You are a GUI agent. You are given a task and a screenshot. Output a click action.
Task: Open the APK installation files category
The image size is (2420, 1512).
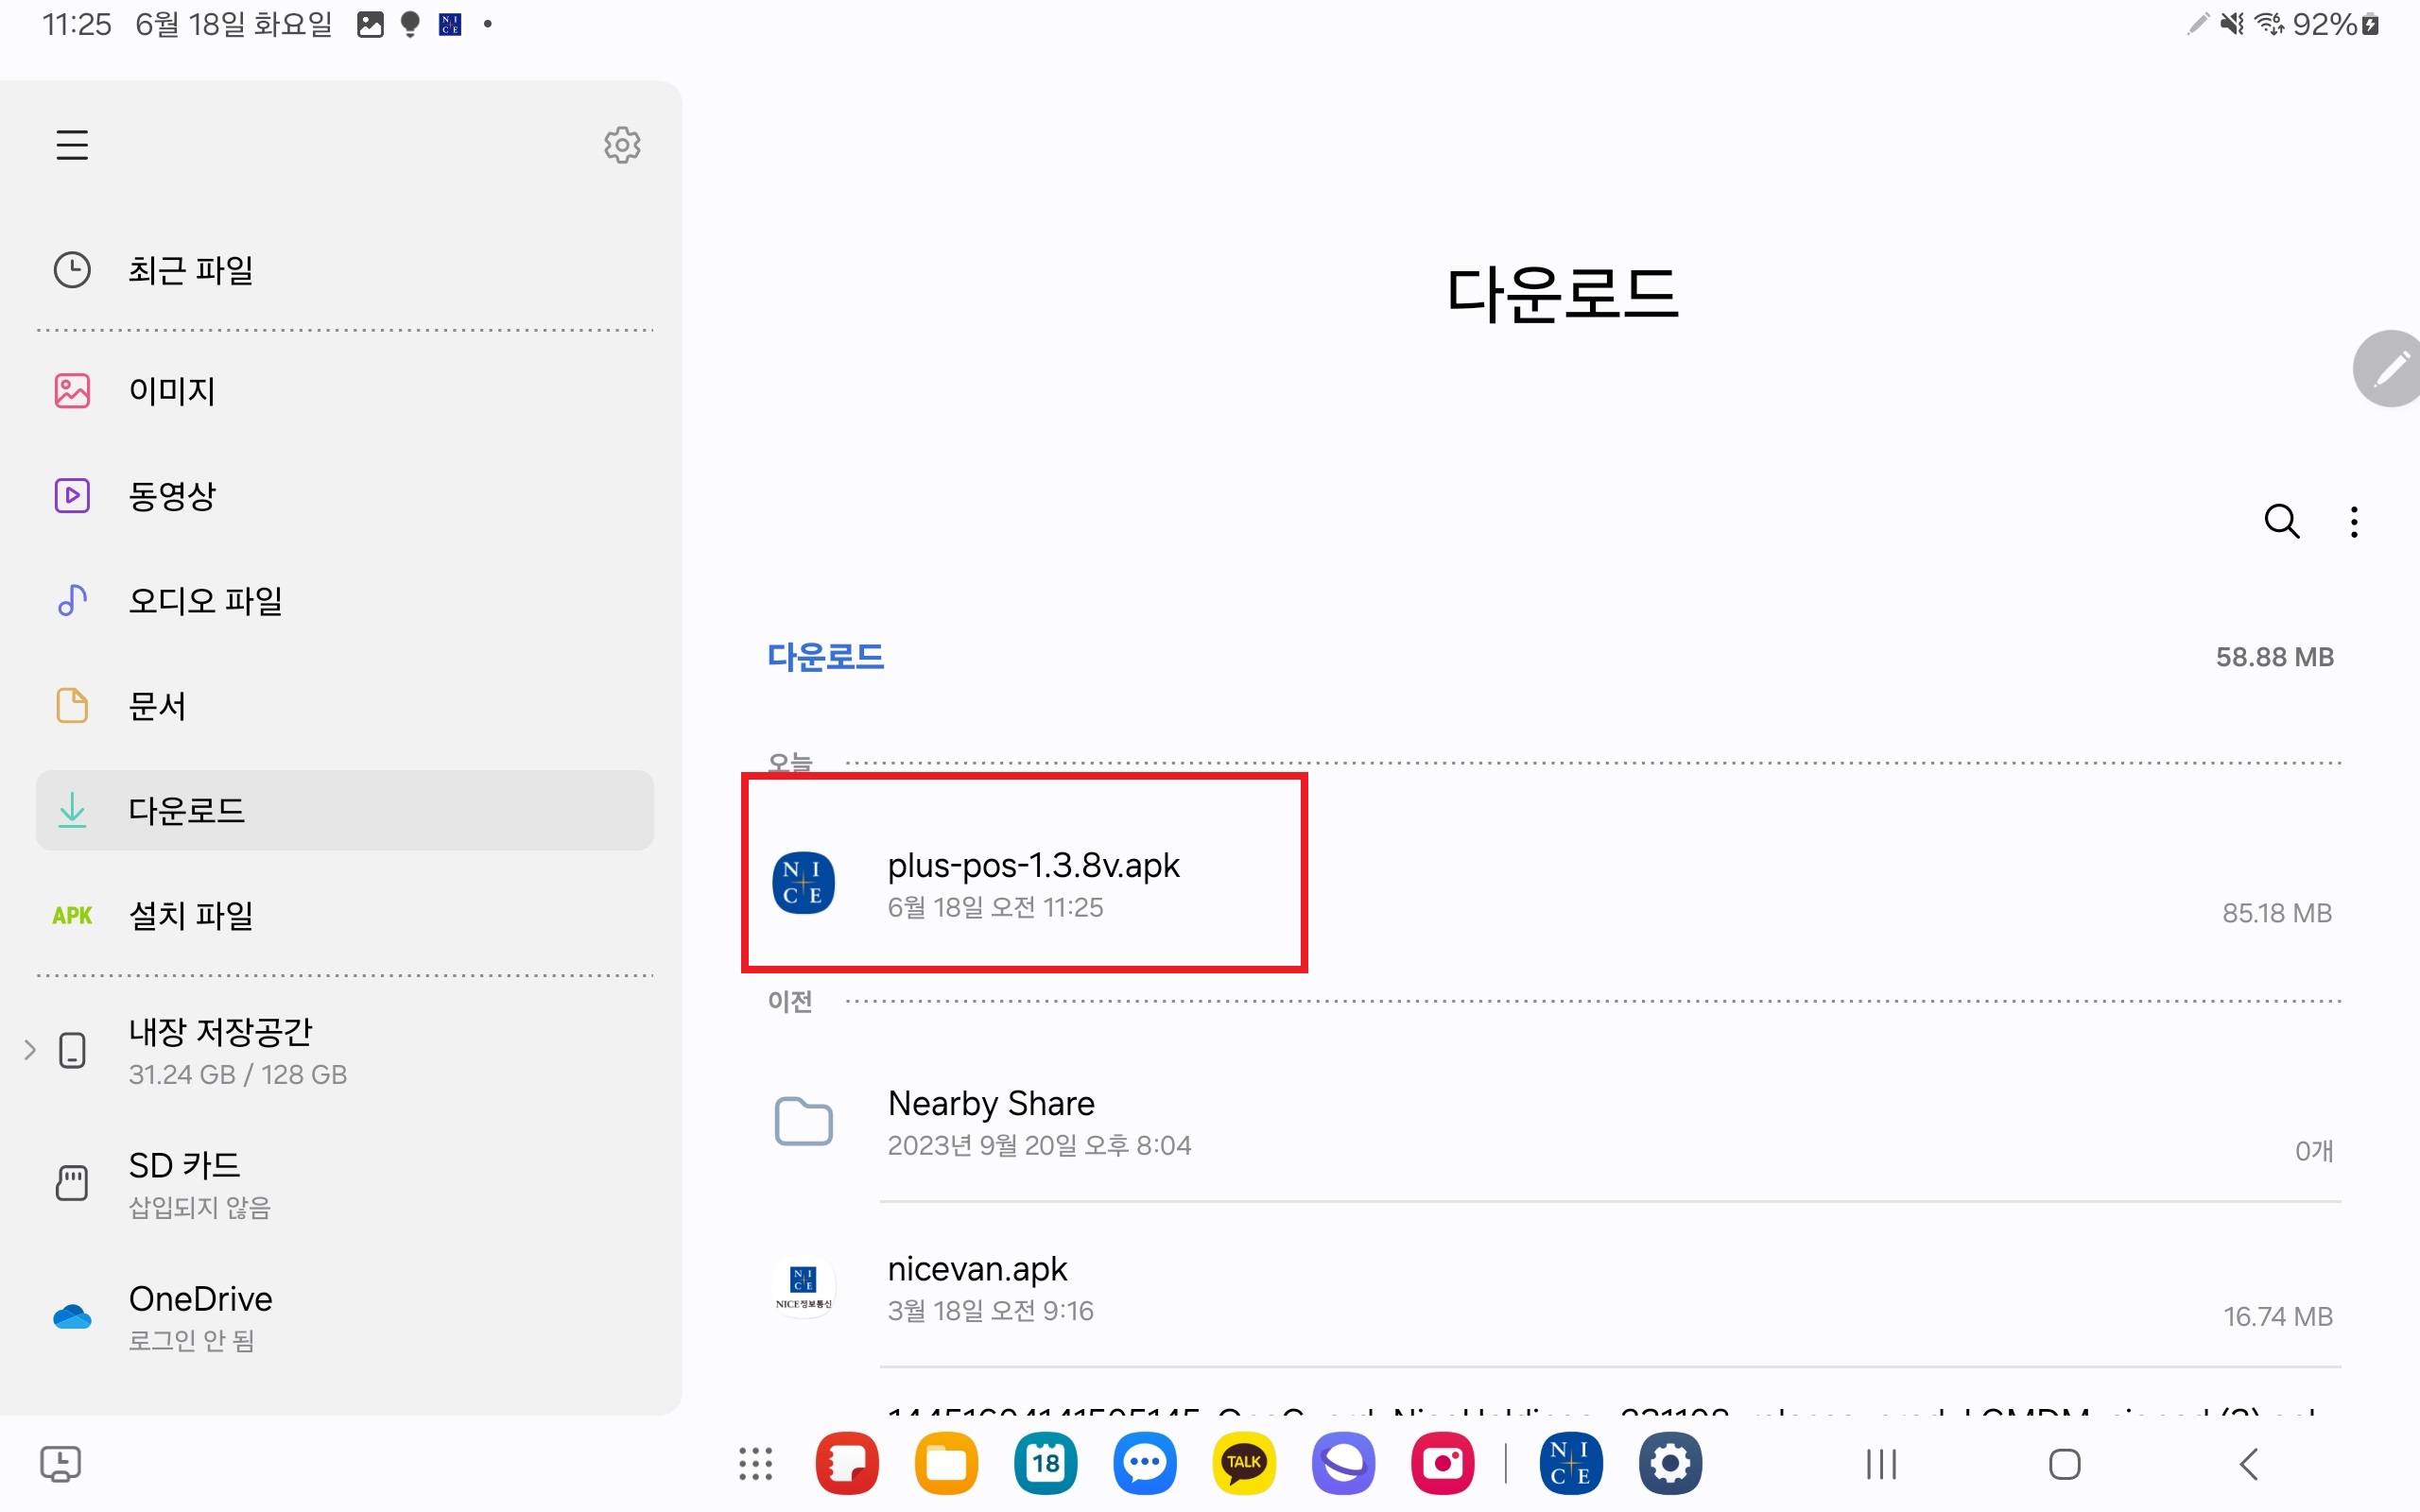click(x=190, y=915)
